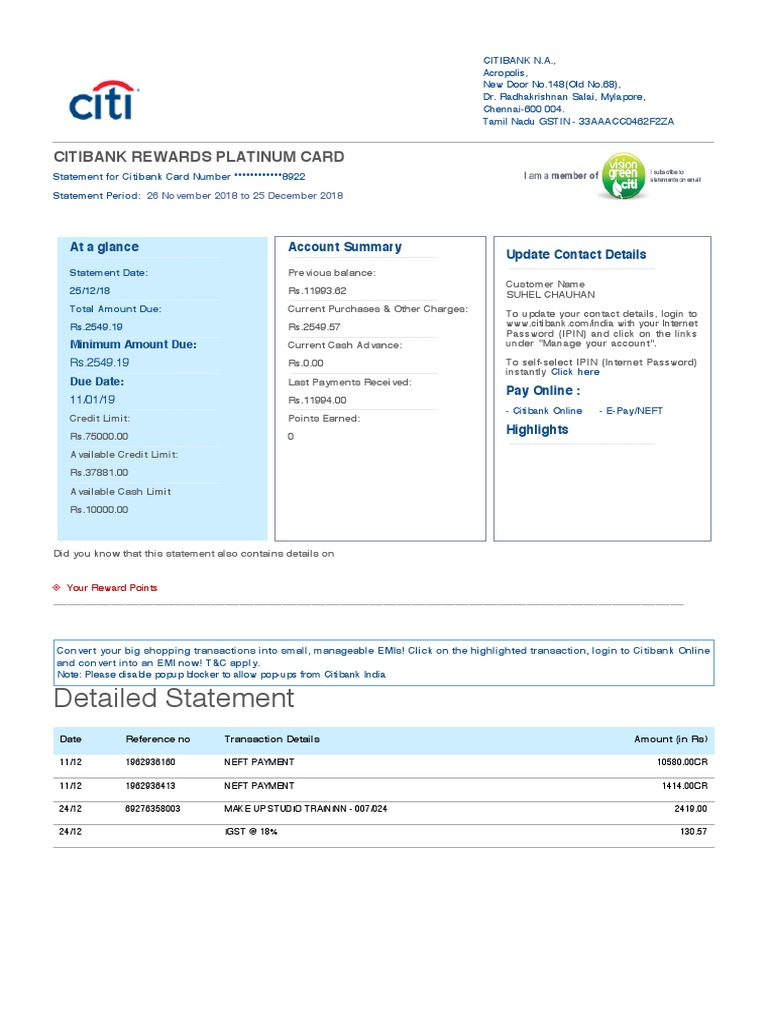Click the Reference no column header

pos(158,739)
